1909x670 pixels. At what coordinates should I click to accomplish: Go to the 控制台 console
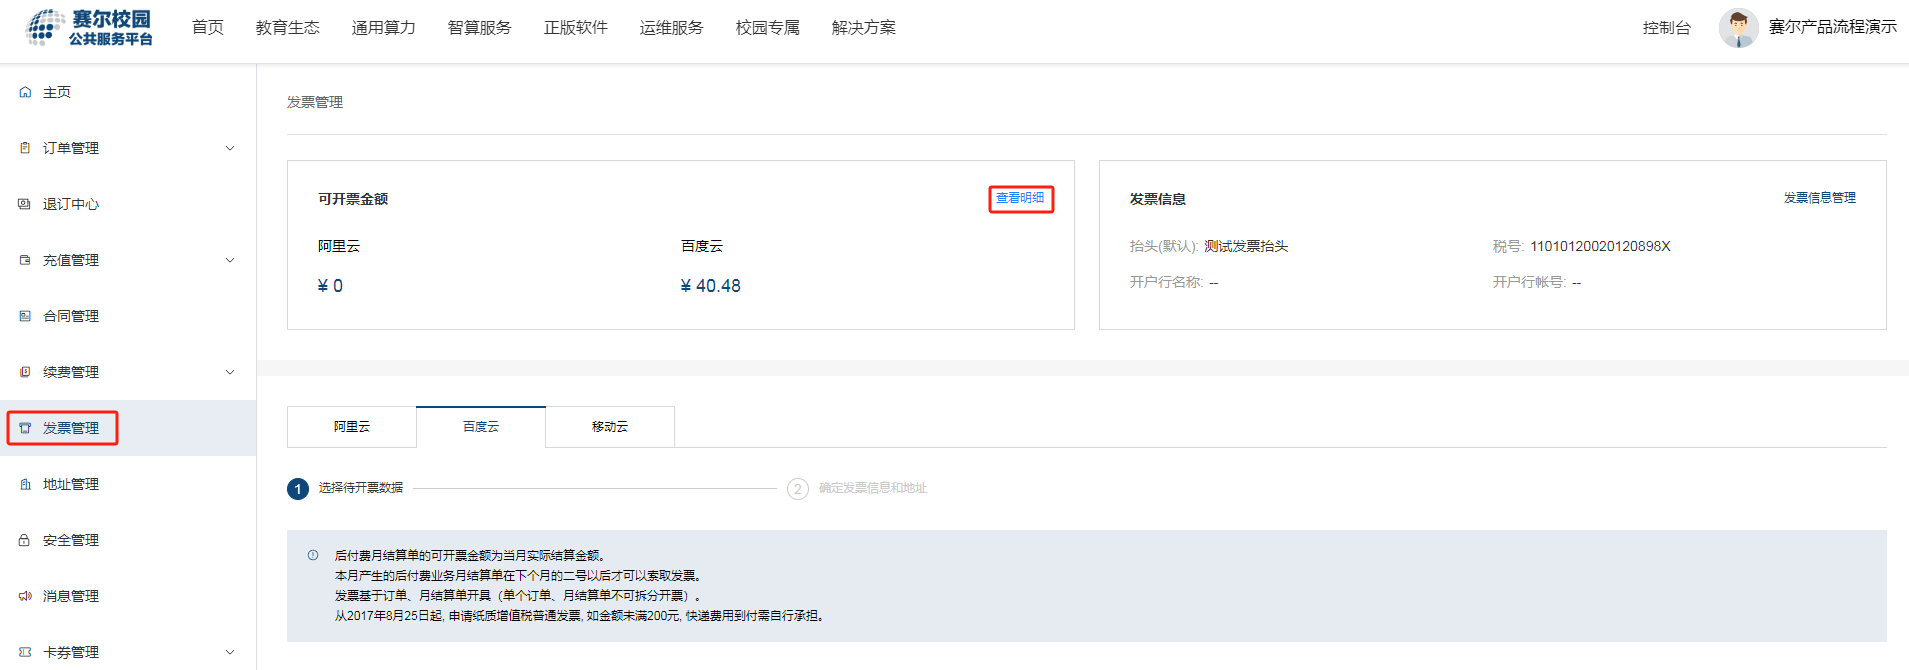1666,28
